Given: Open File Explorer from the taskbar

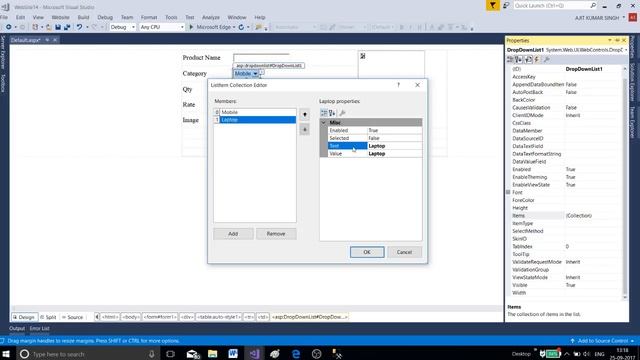Looking at the screenshot, I should (212, 353).
